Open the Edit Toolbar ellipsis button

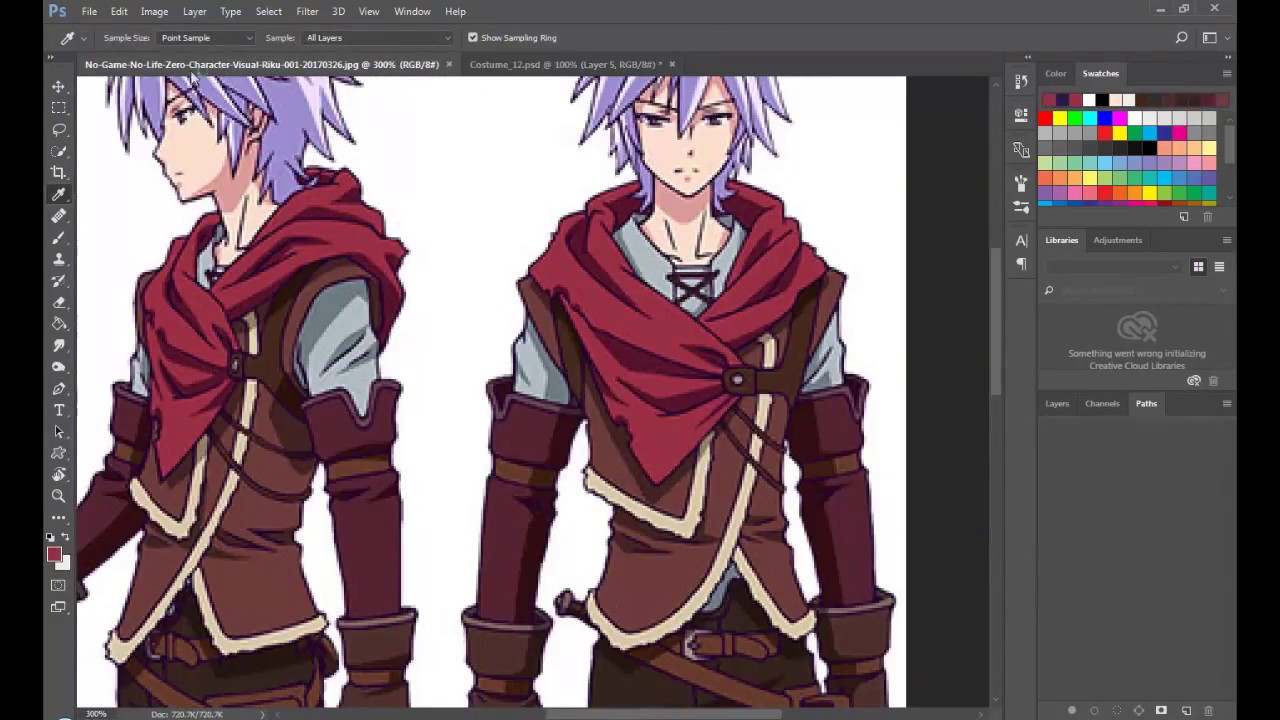tap(59, 517)
